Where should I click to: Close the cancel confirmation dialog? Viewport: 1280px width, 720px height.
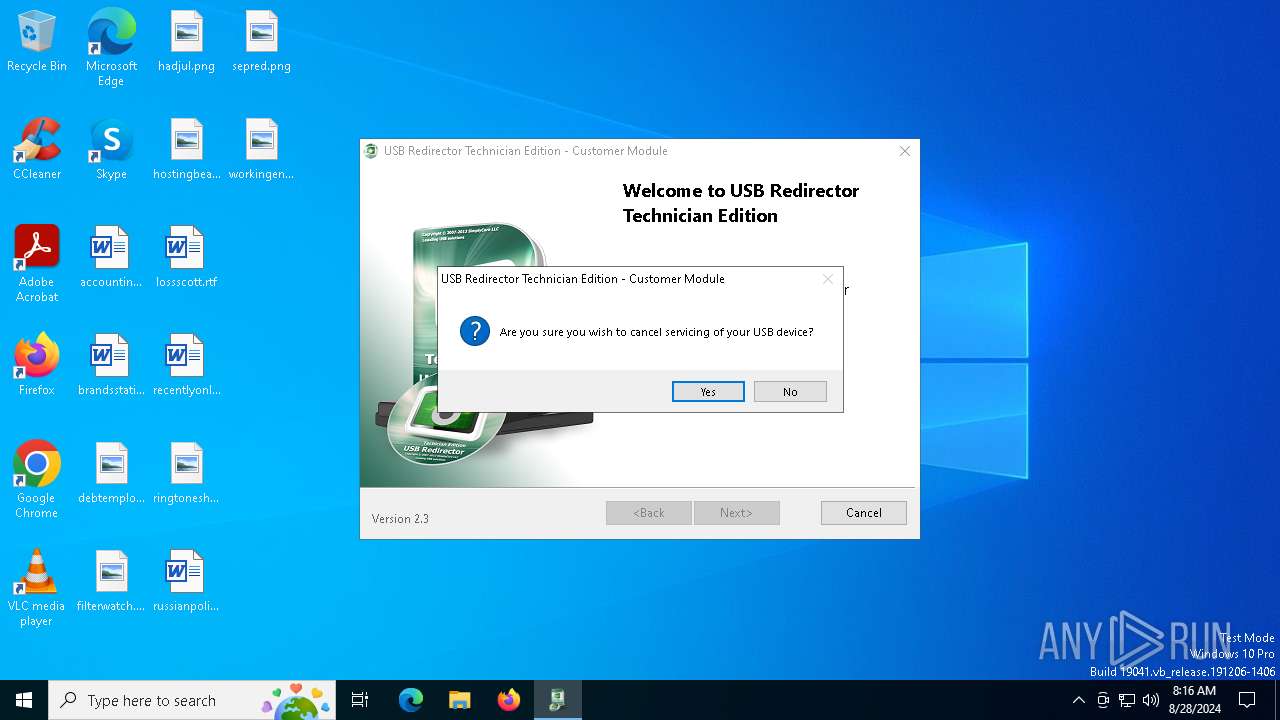tap(827, 279)
